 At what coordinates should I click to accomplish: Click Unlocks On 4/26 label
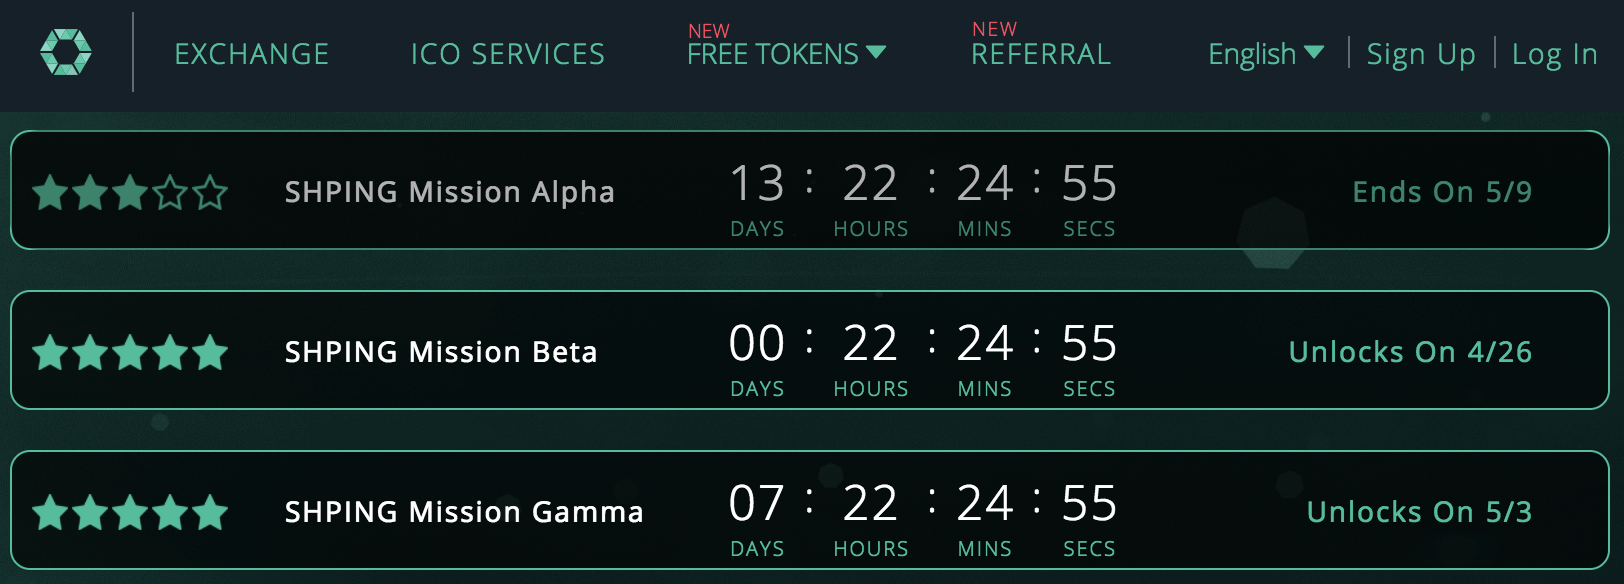[x=1409, y=352]
